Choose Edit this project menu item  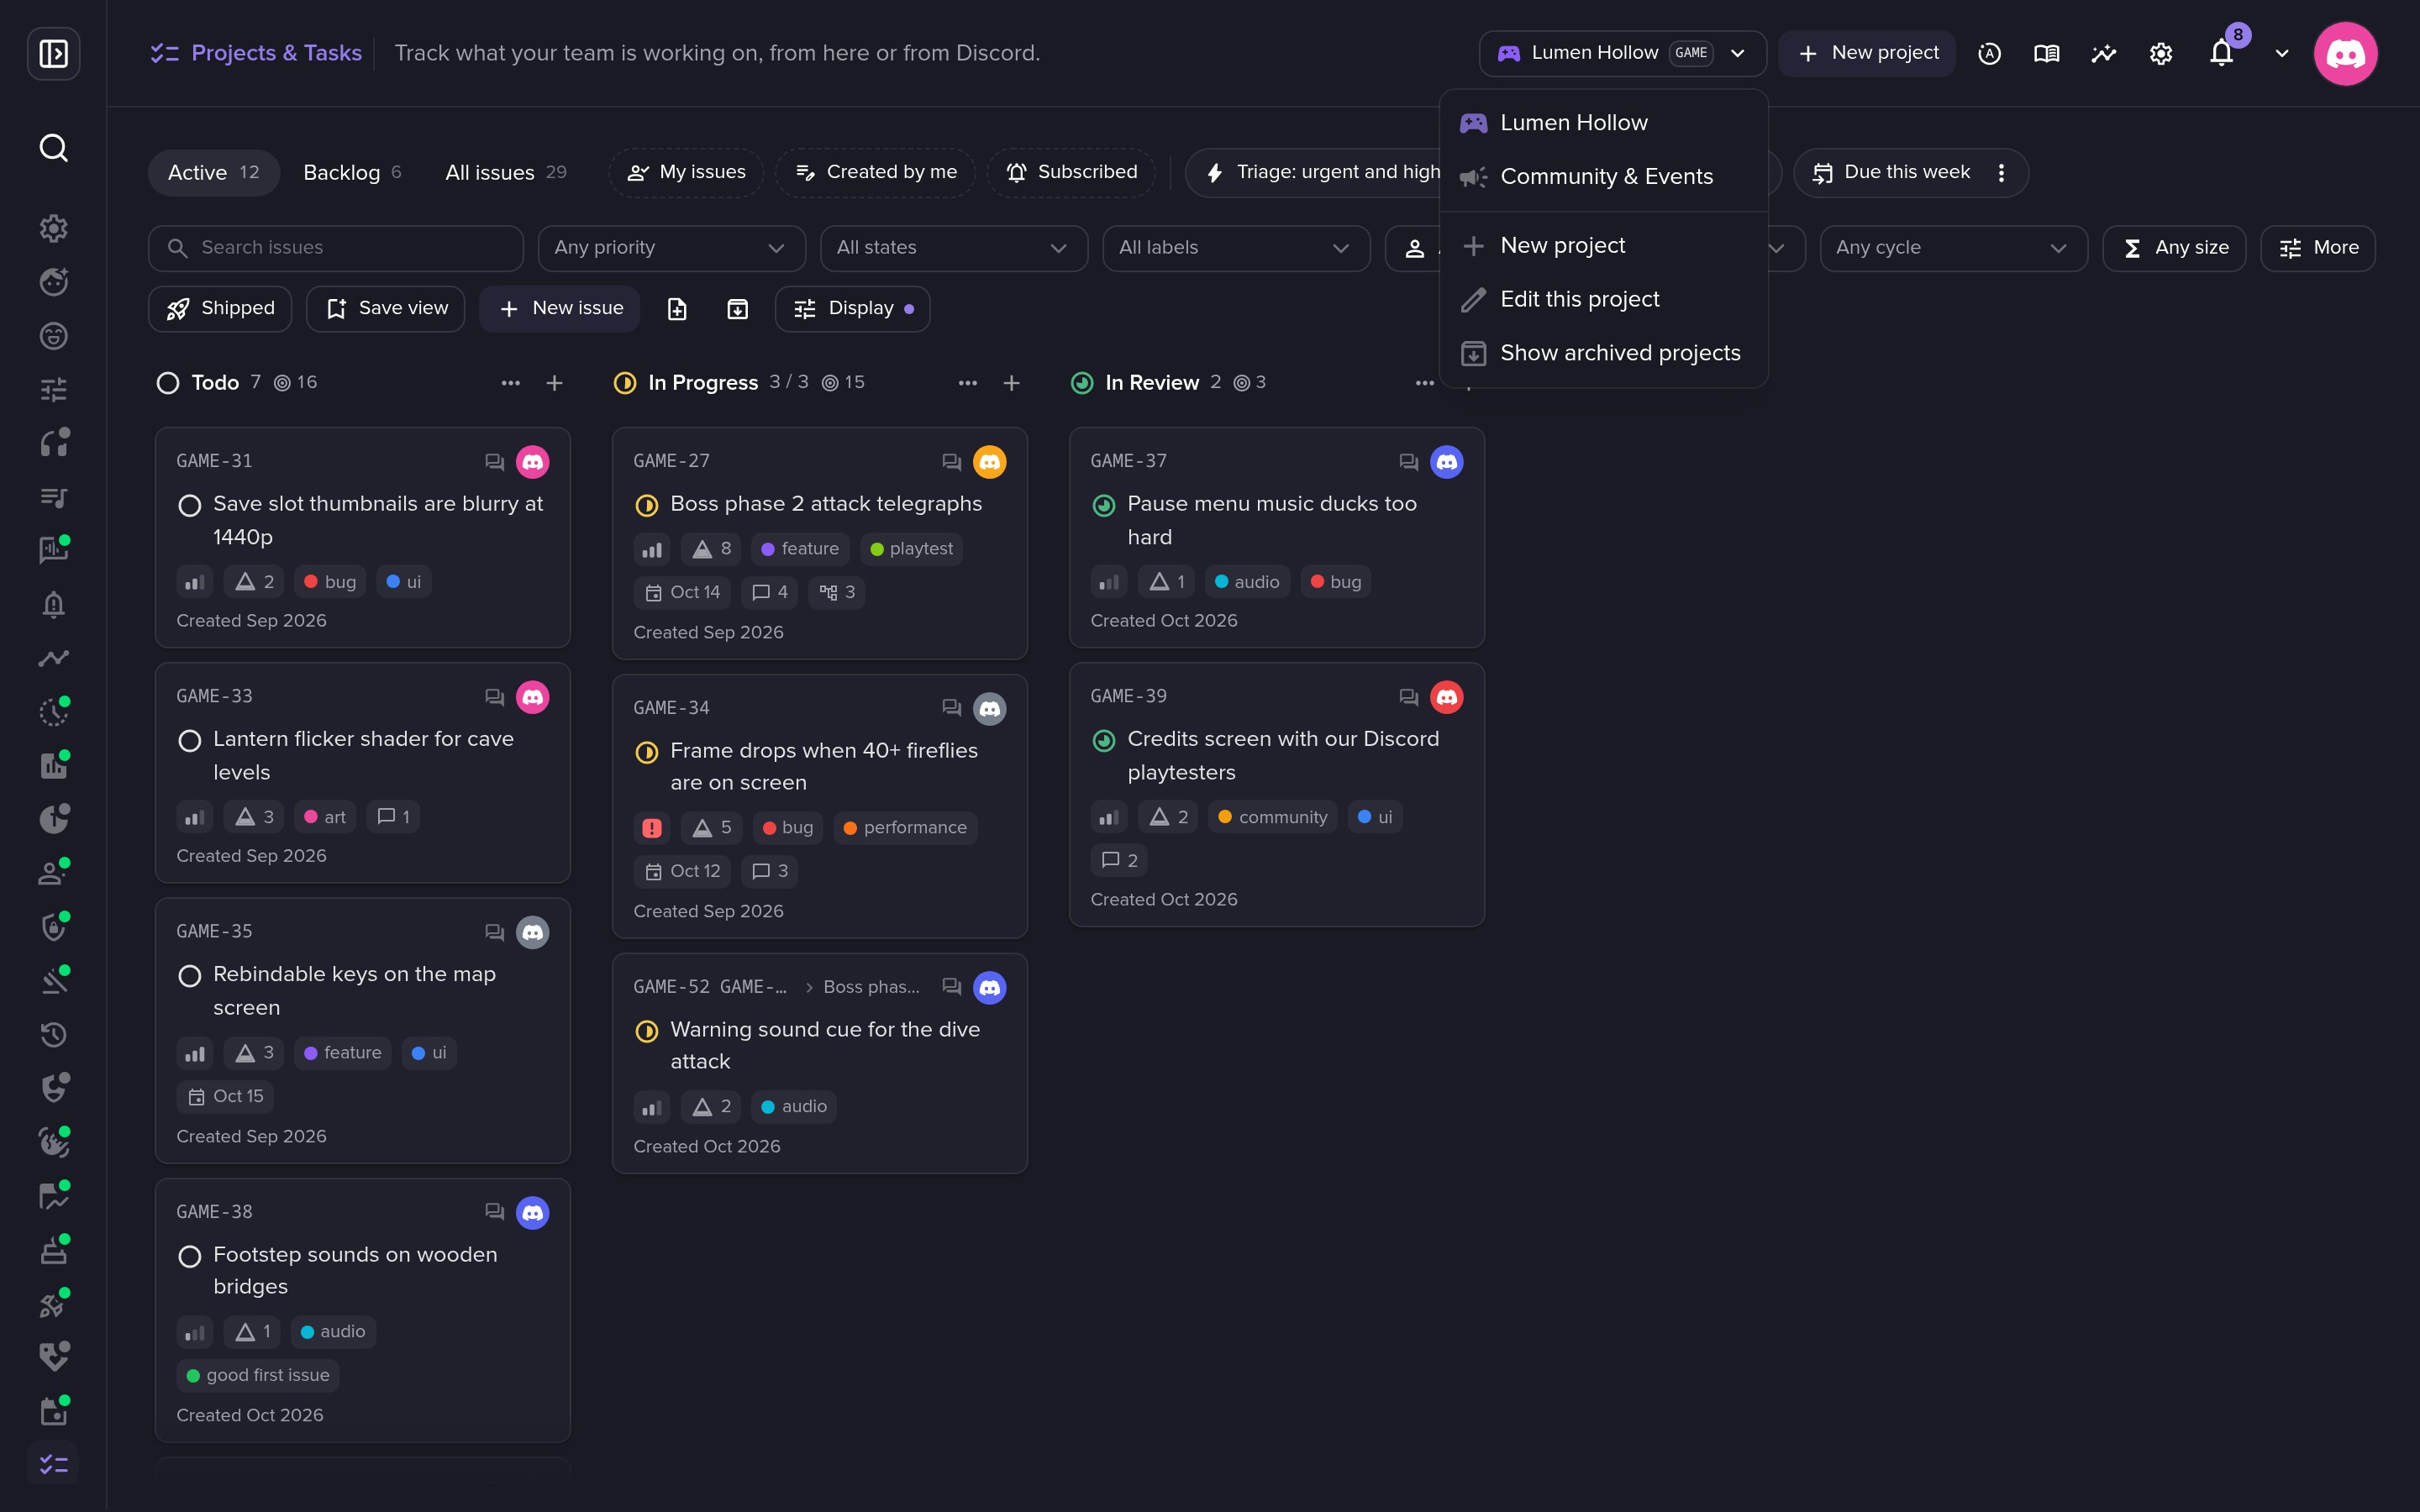[x=1603, y=299]
